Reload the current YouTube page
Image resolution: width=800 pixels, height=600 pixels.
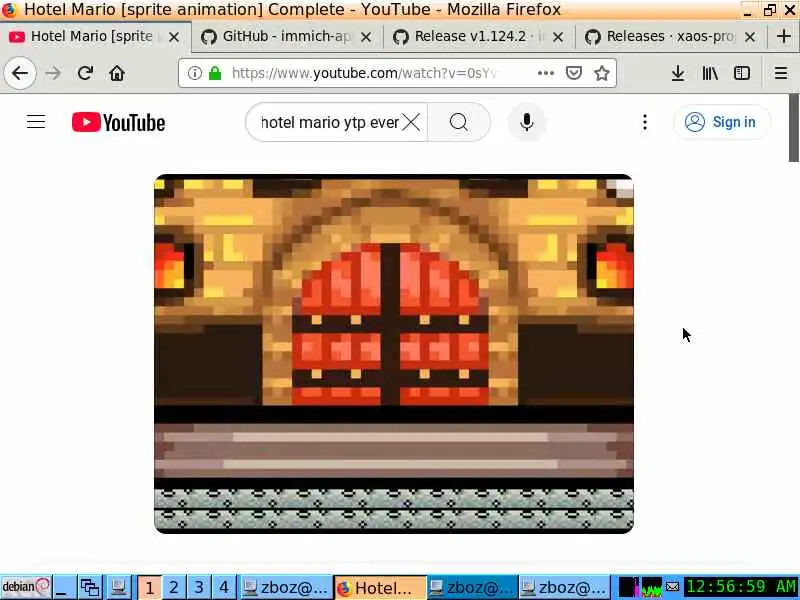85,73
